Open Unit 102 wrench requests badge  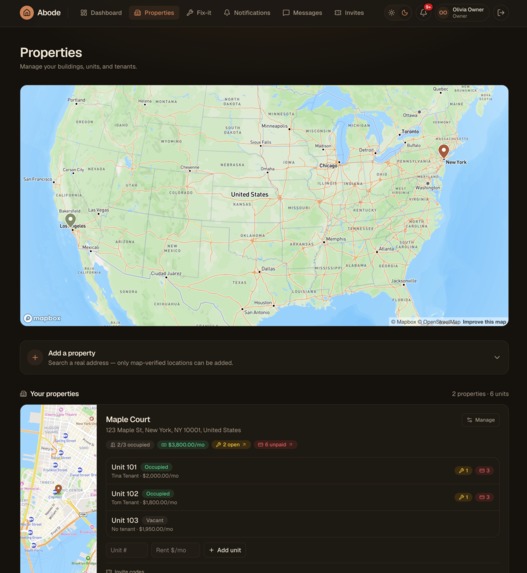(x=463, y=497)
